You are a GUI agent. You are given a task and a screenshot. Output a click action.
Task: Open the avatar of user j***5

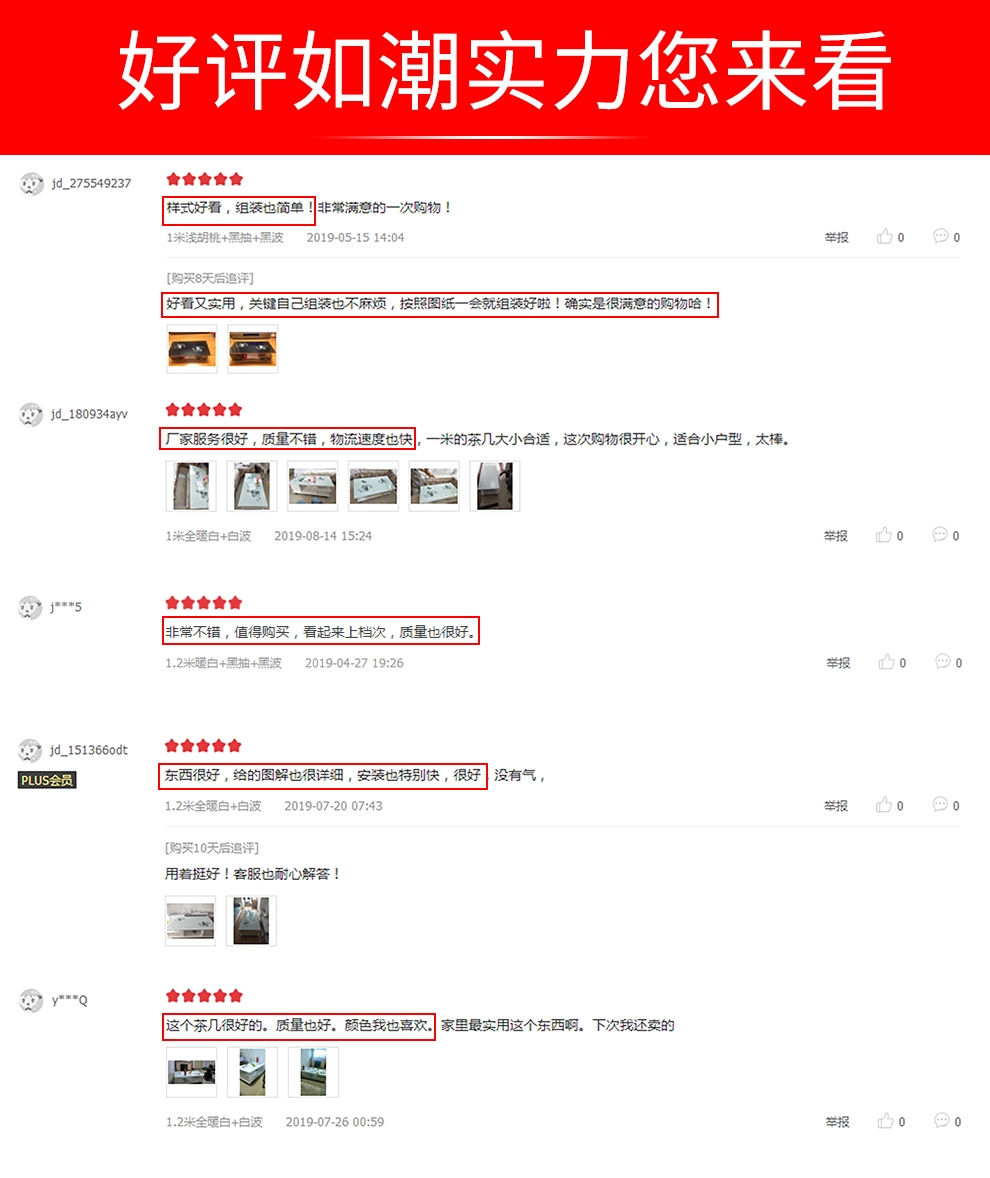click(30, 607)
